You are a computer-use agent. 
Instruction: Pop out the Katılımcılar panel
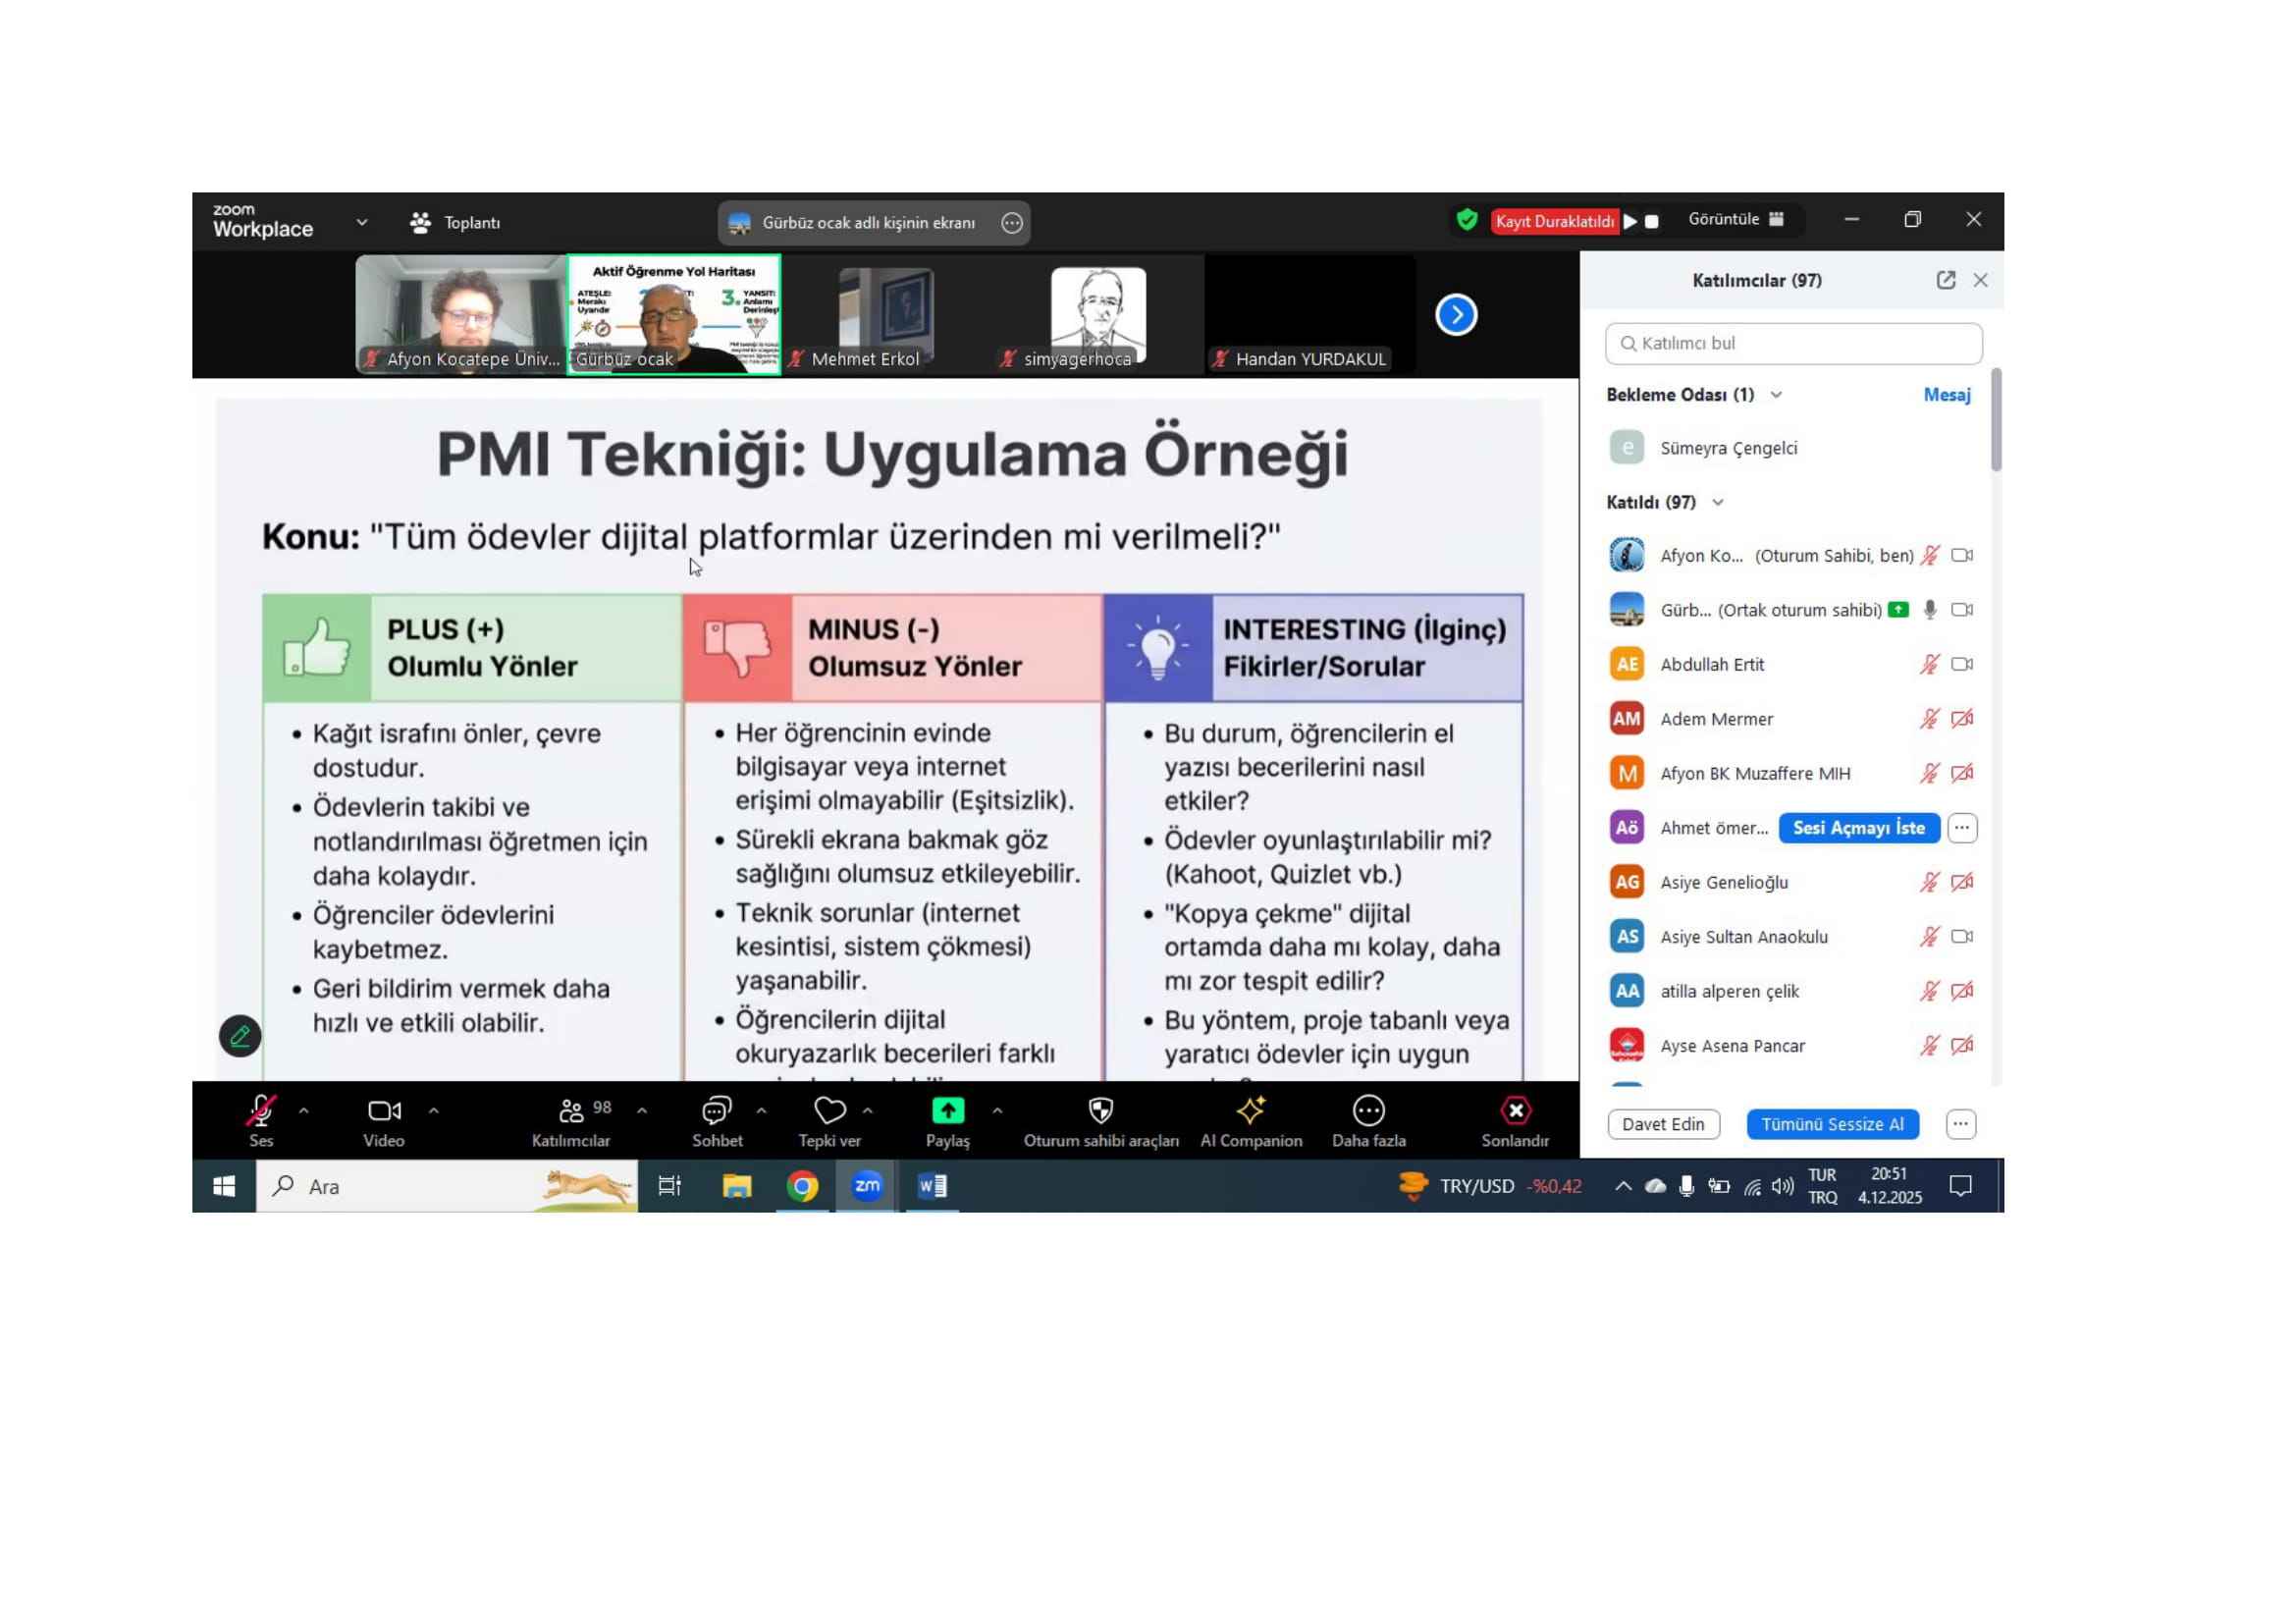click(x=1945, y=280)
